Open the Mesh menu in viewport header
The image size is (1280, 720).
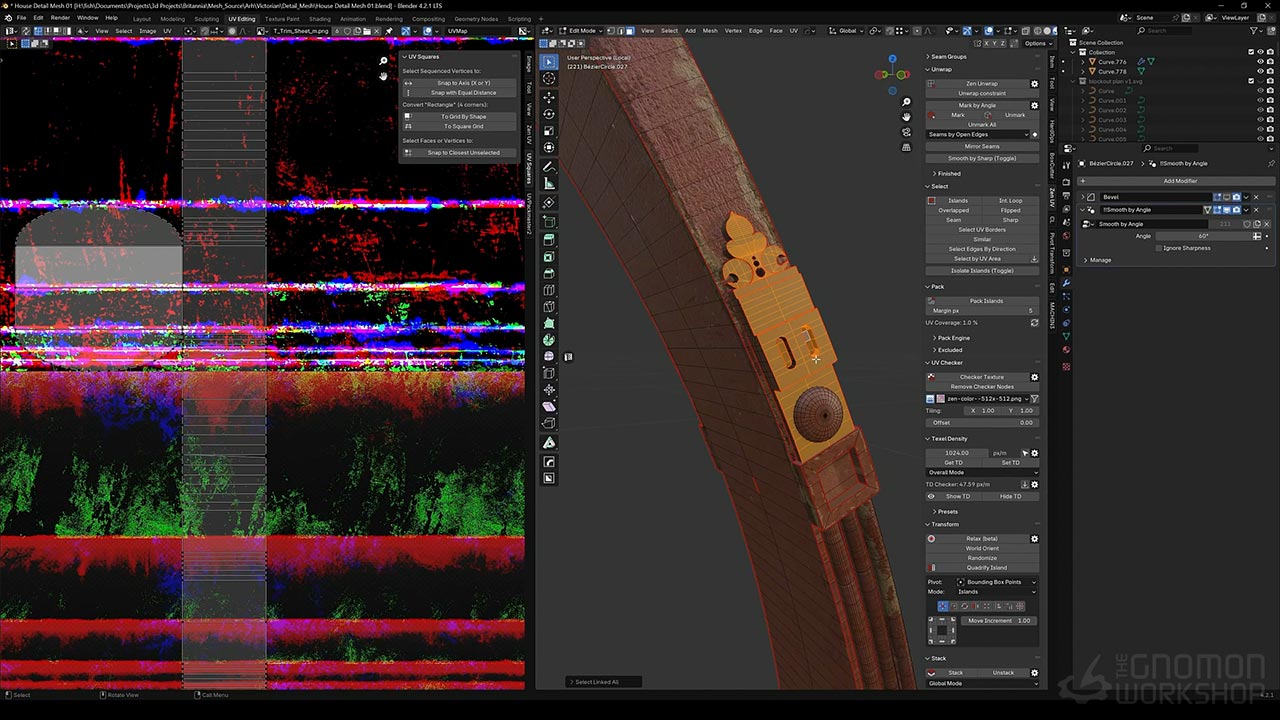point(710,31)
